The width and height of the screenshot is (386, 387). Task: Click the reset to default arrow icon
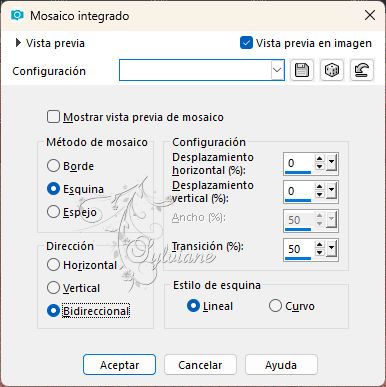coord(362,70)
